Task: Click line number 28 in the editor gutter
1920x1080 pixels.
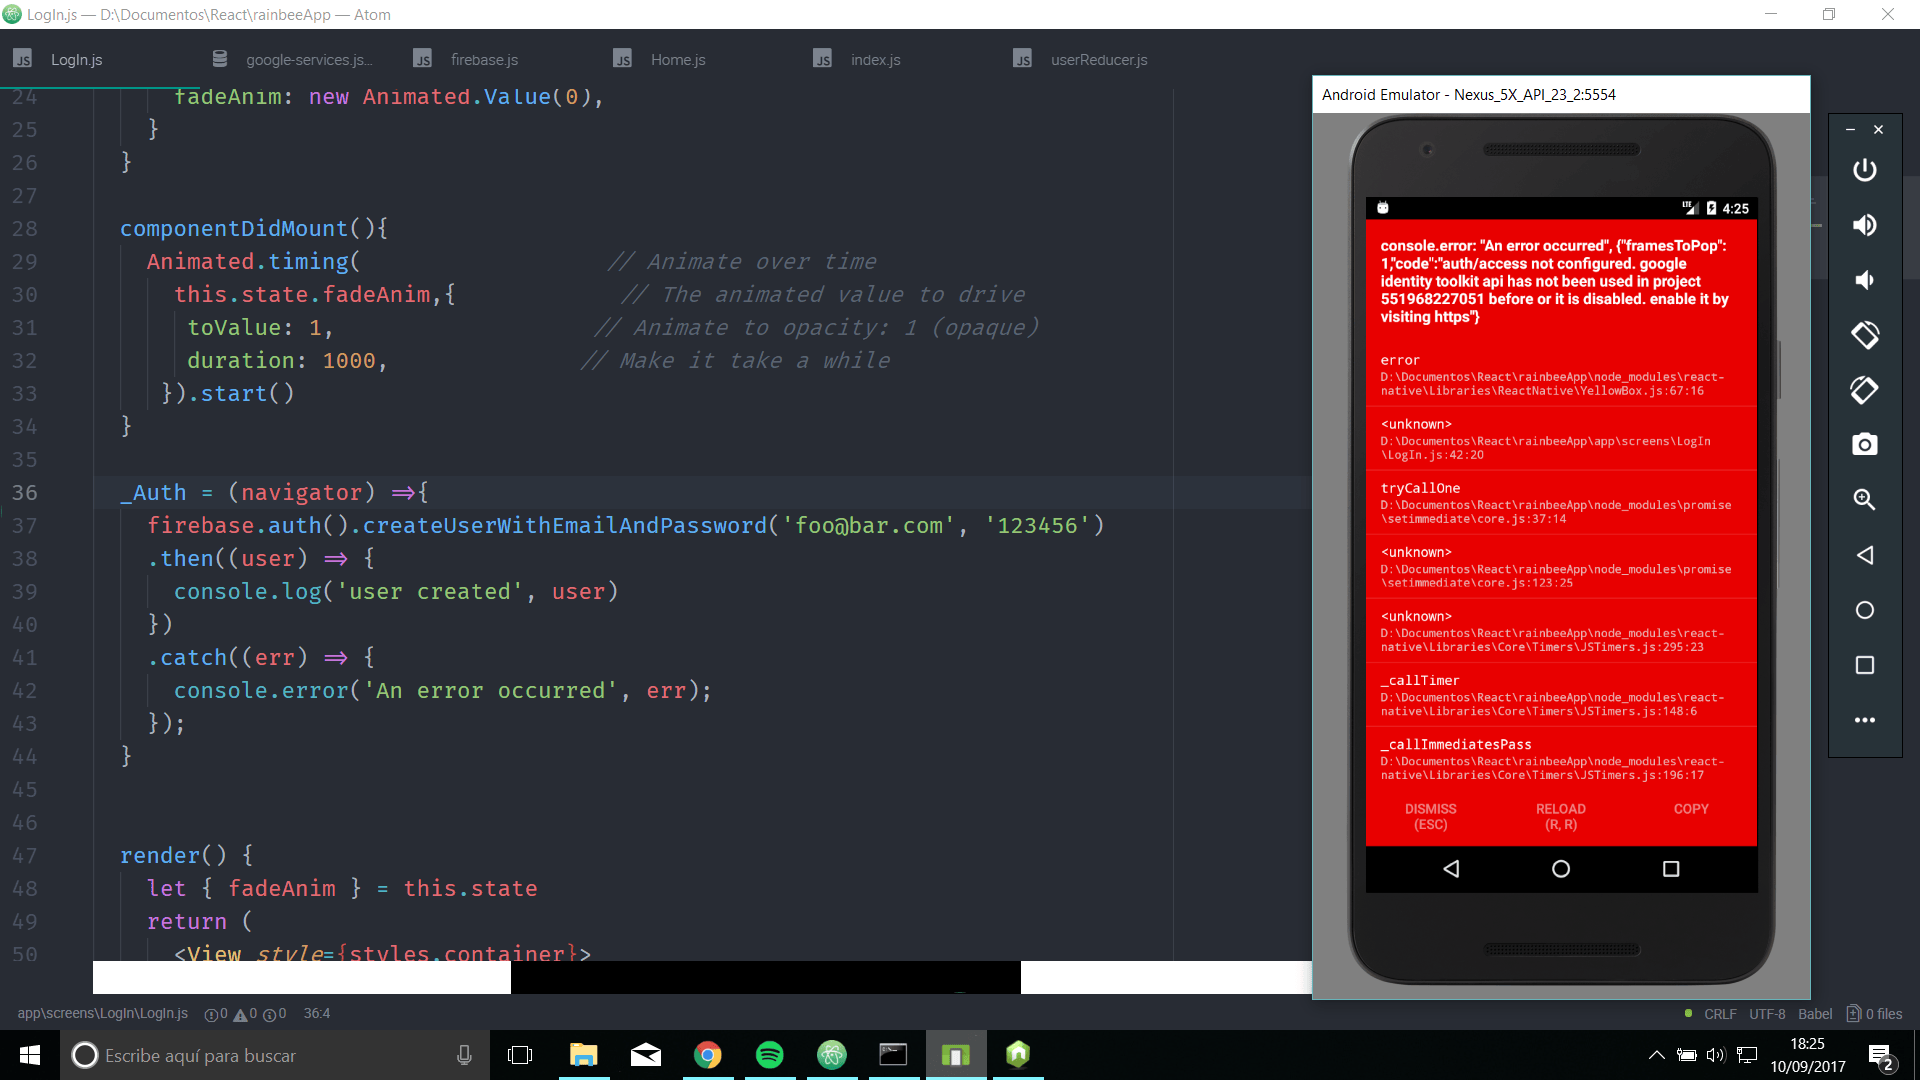Action: click(x=25, y=229)
